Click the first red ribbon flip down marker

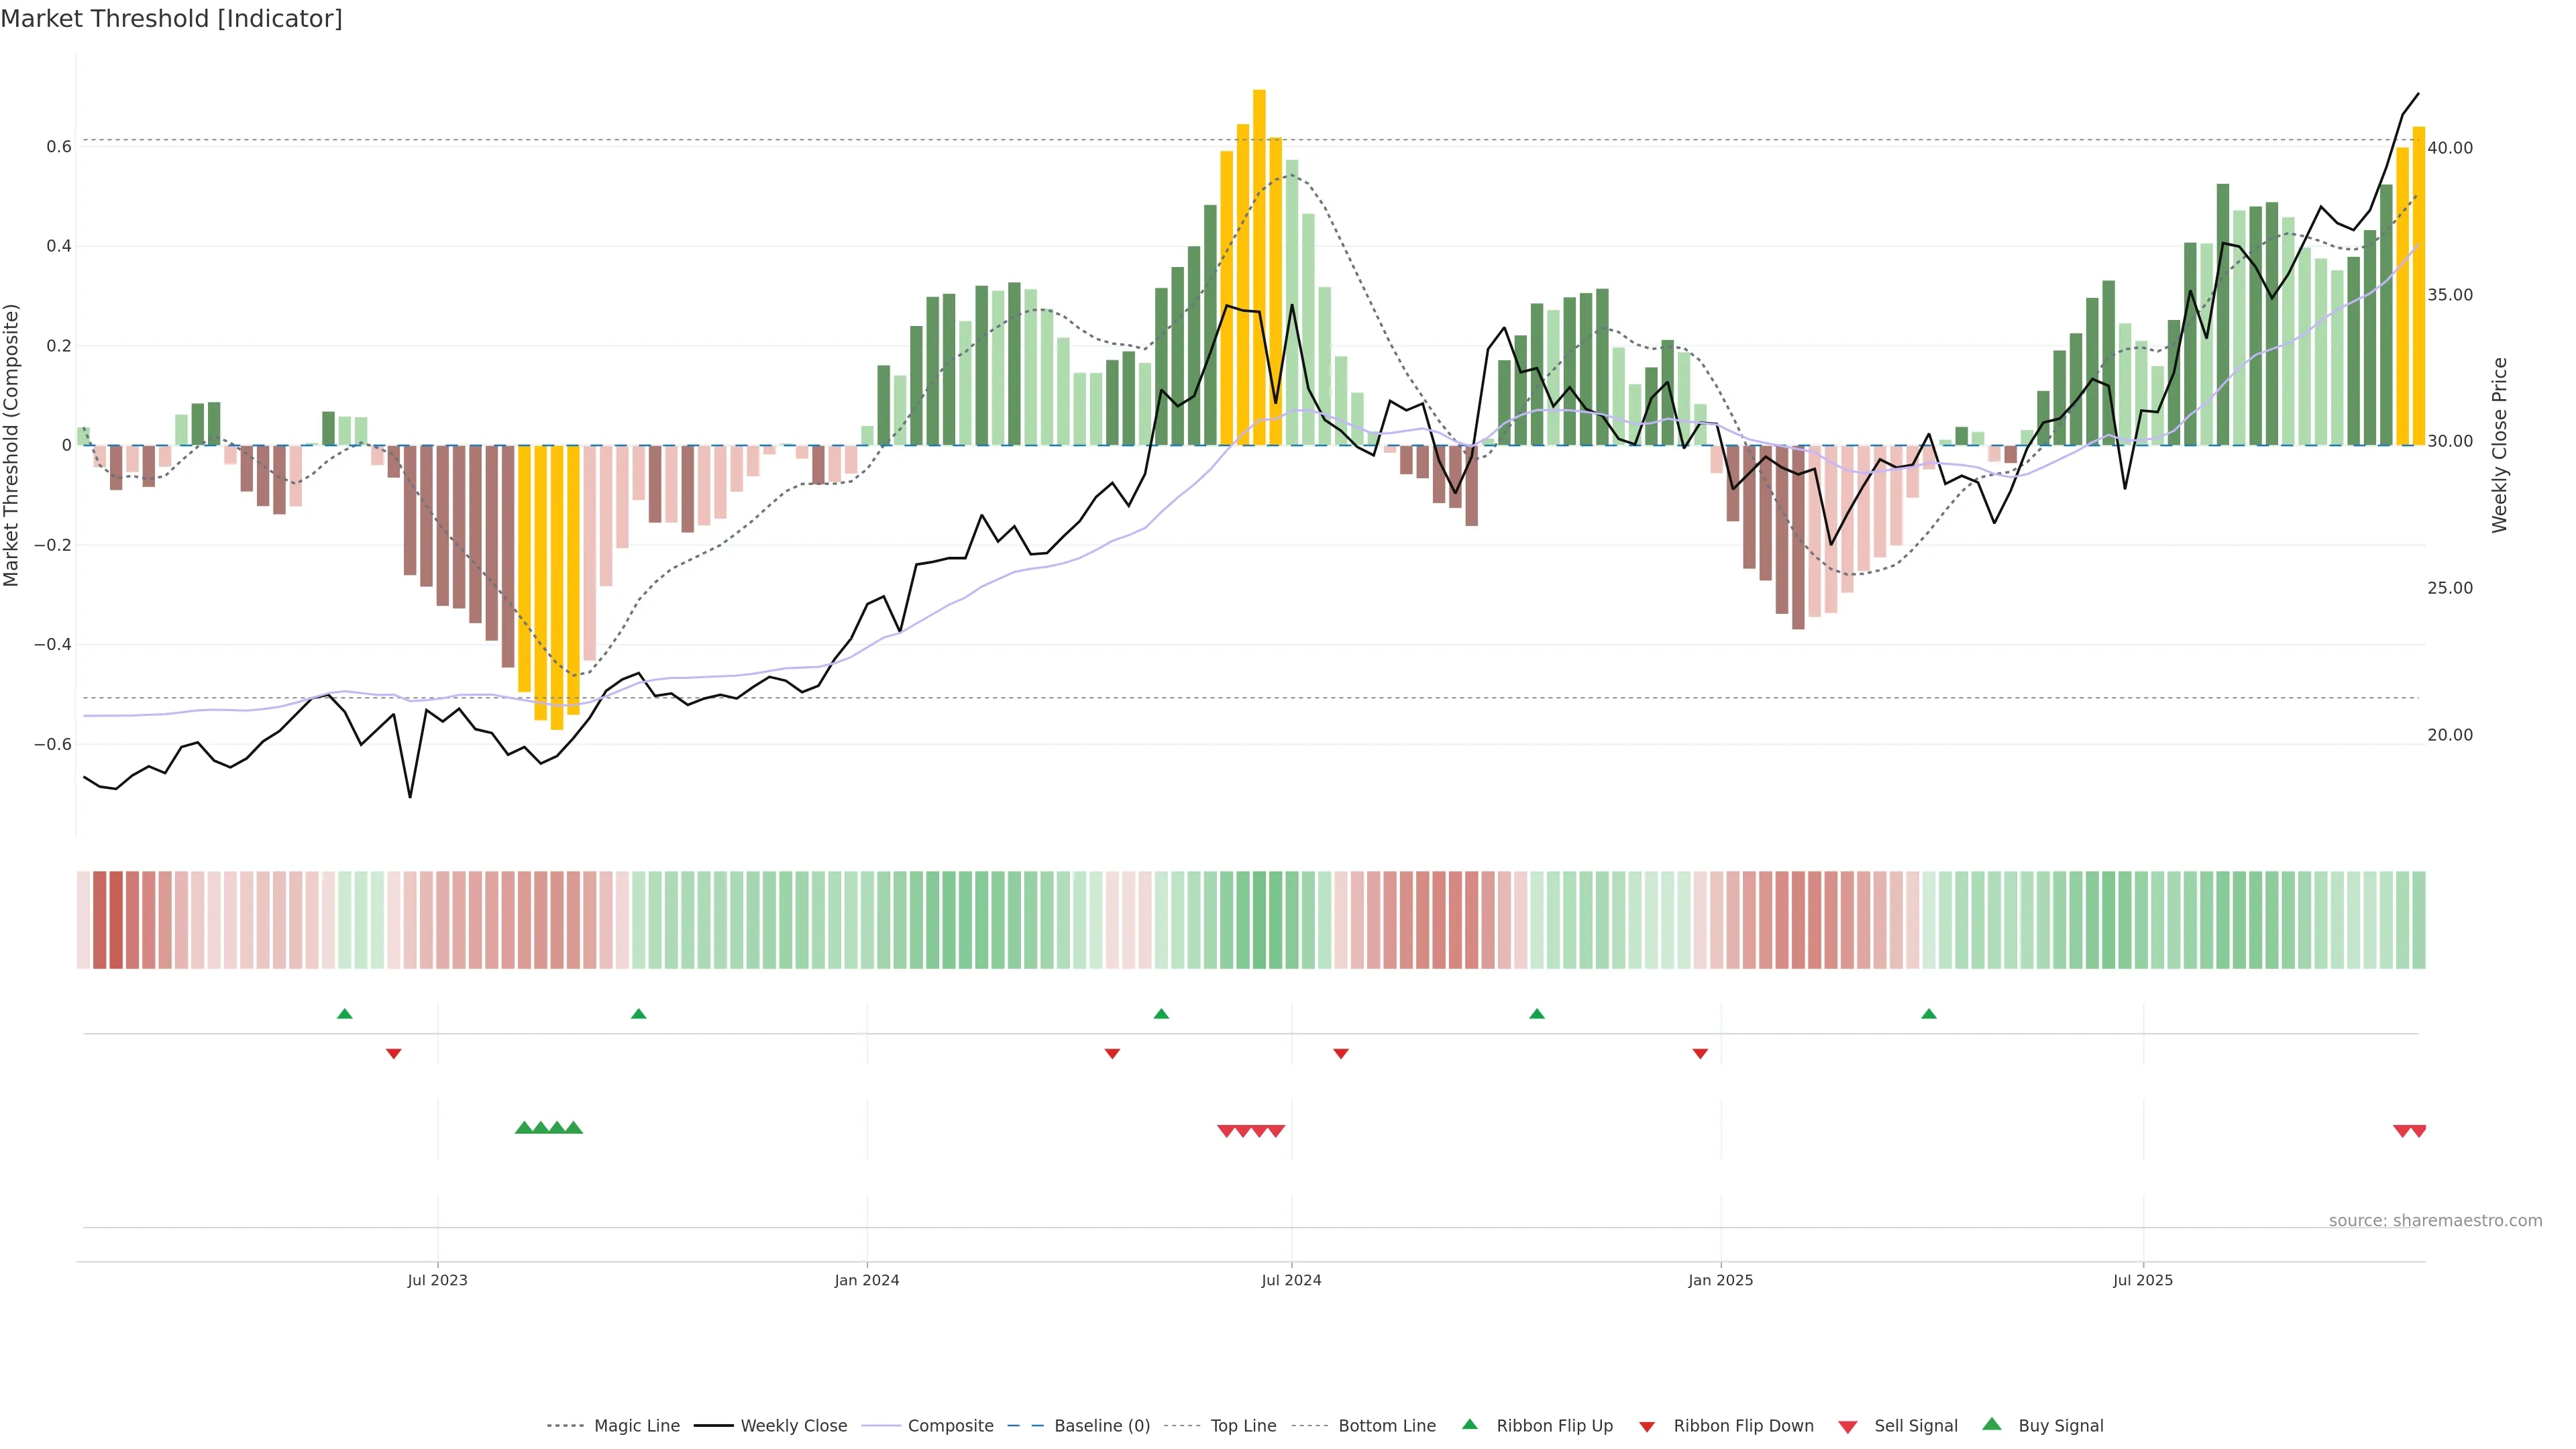[x=394, y=1053]
